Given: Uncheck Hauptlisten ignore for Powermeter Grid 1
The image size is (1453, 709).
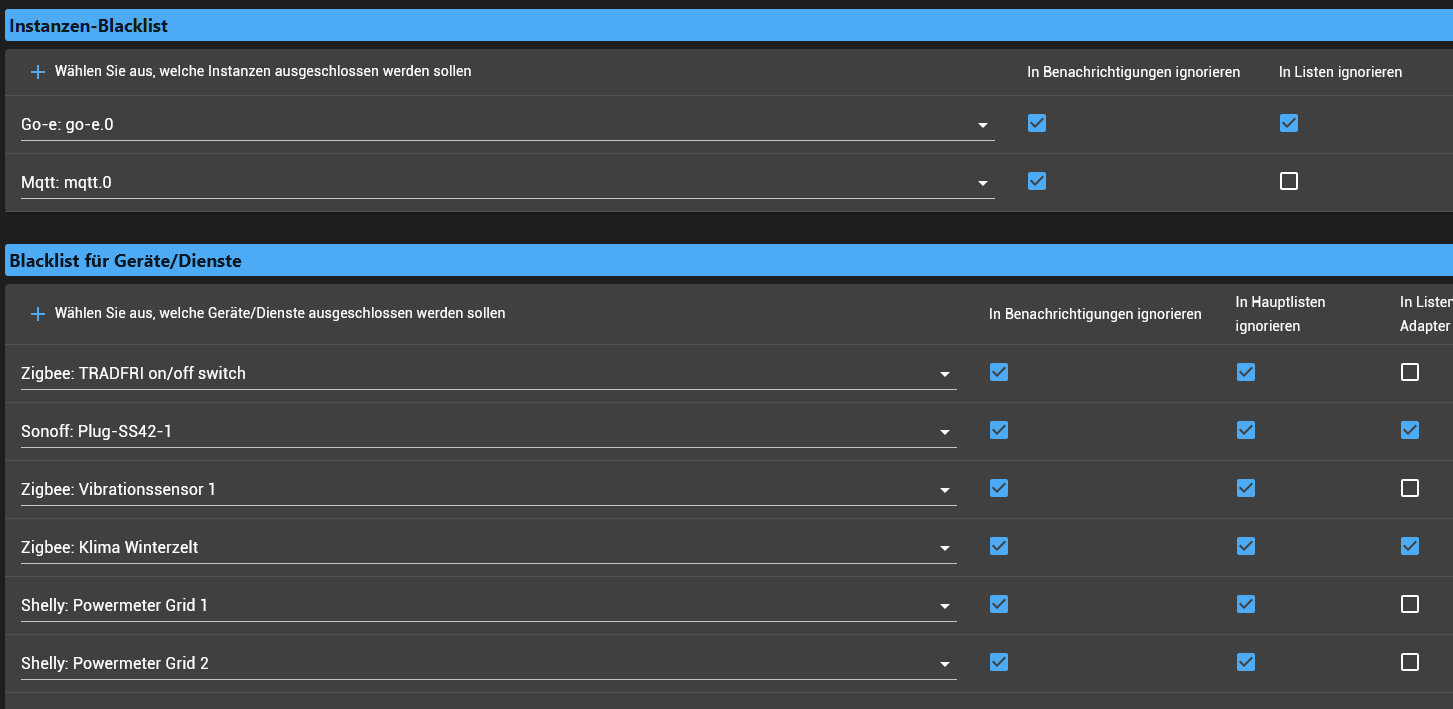Looking at the screenshot, I should [1246, 604].
